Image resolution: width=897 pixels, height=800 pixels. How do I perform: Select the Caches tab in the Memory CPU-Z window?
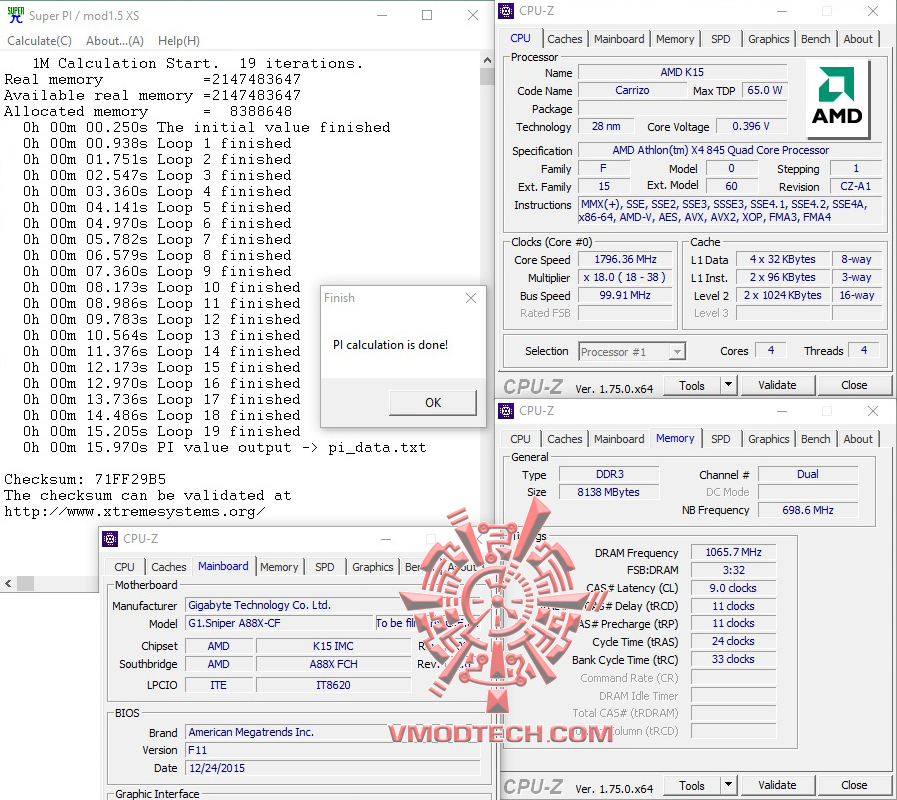pos(565,439)
